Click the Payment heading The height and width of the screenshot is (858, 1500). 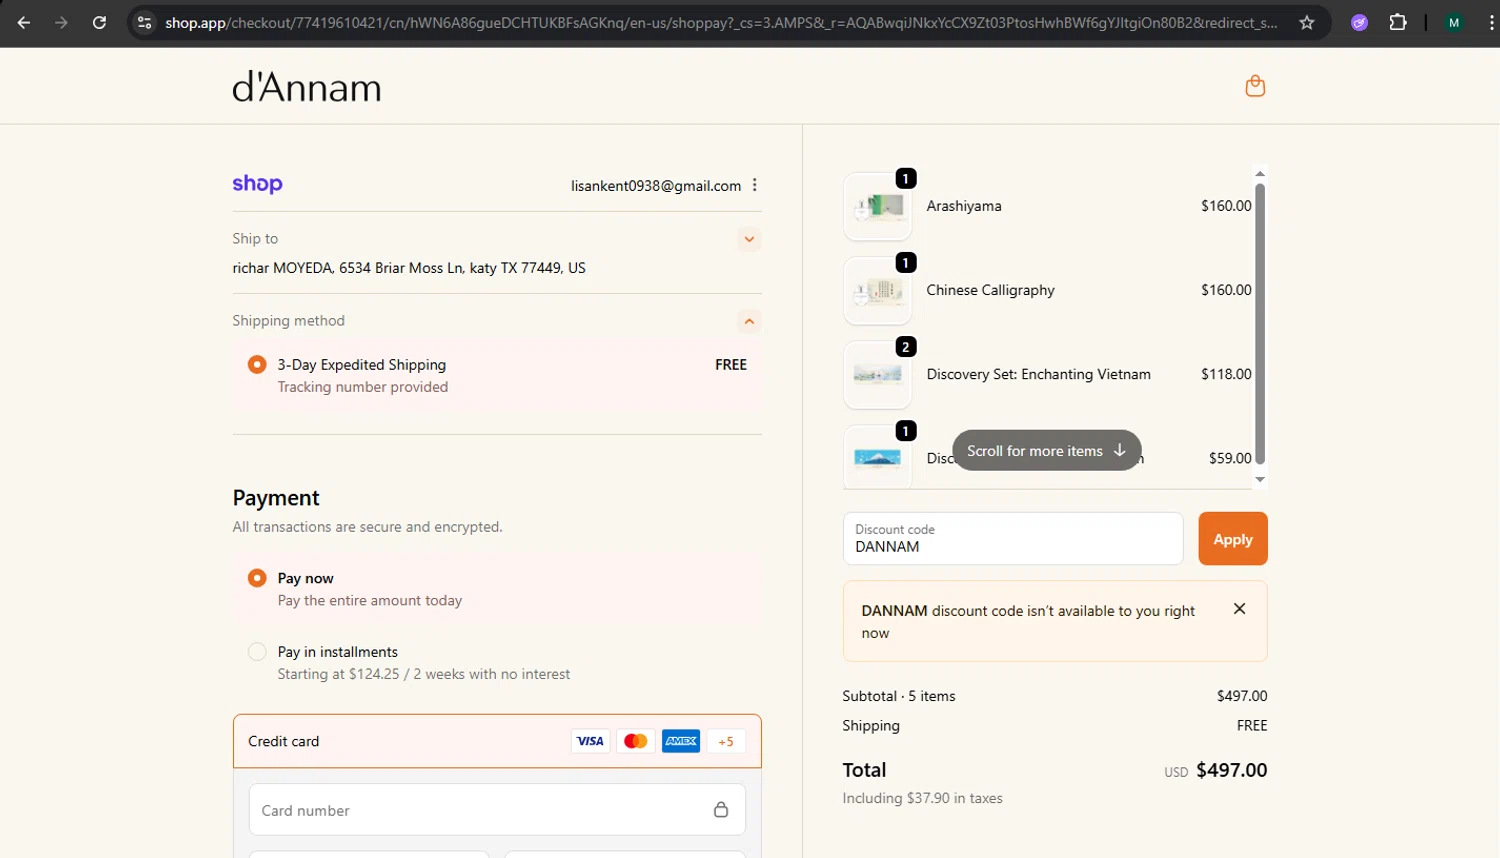(276, 498)
